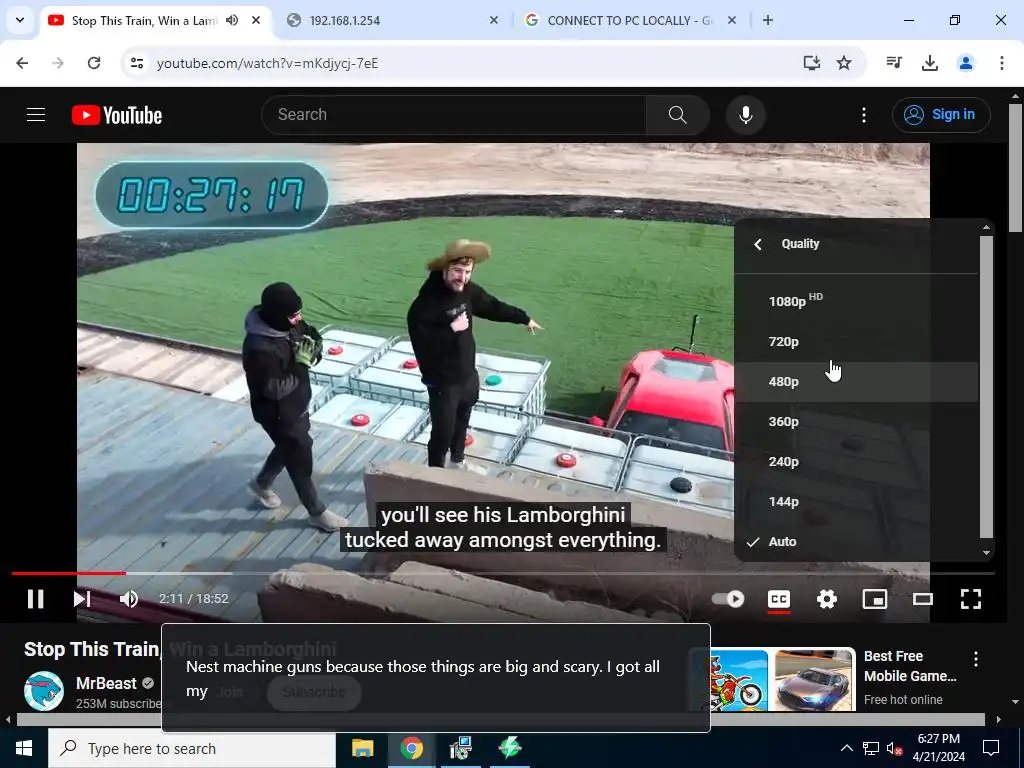Open the MrBeast channel name
The width and height of the screenshot is (1024, 768).
click(x=106, y=683)
